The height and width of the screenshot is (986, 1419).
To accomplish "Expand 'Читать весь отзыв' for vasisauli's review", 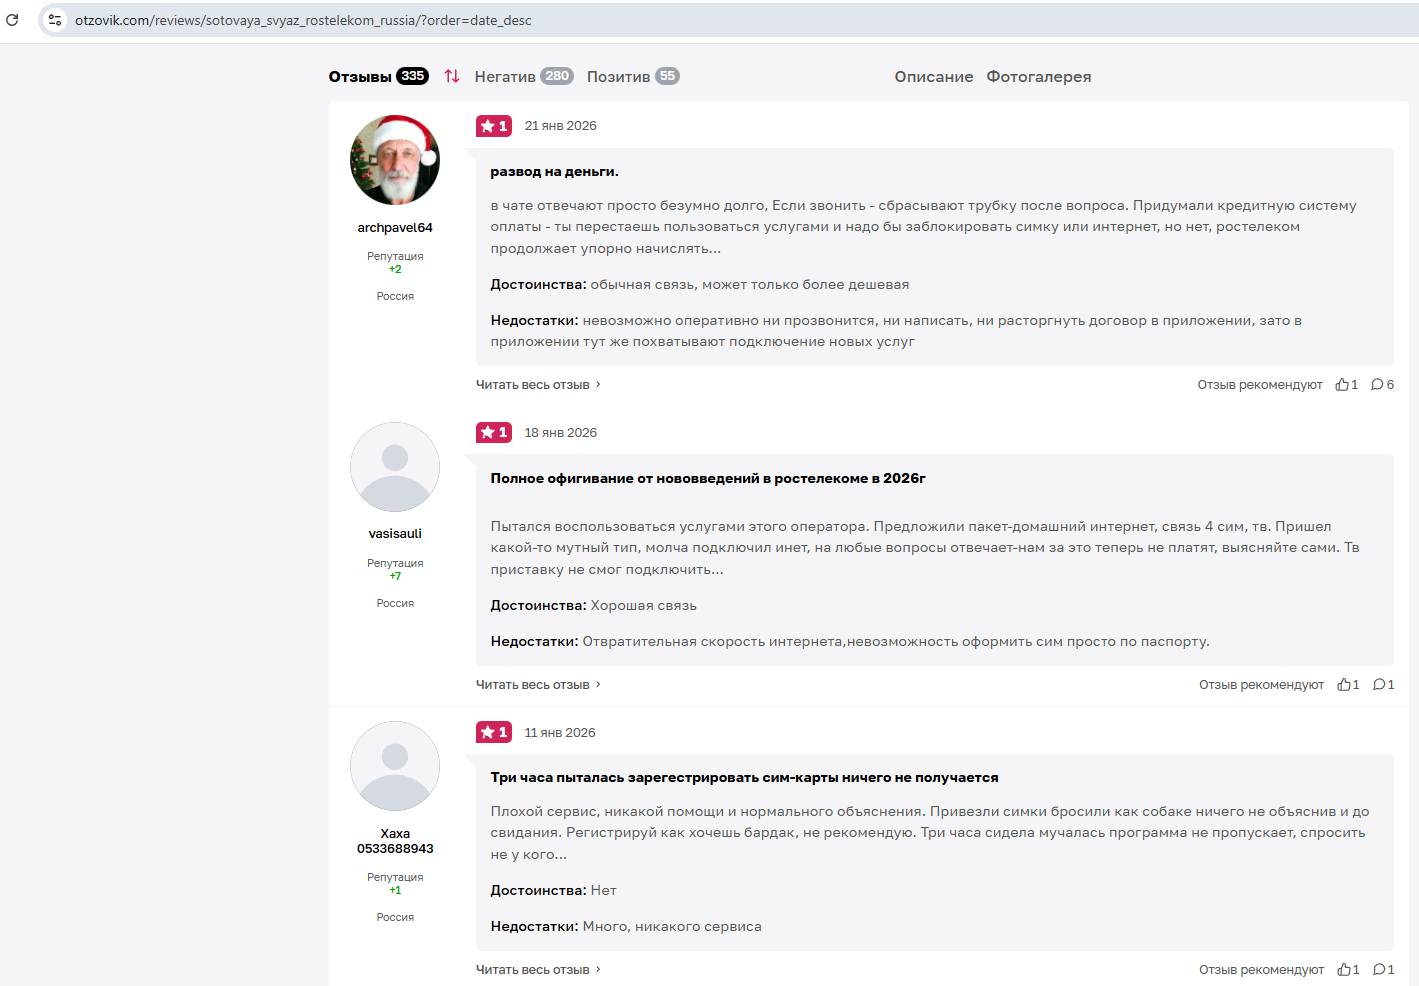I will (538, 685).
